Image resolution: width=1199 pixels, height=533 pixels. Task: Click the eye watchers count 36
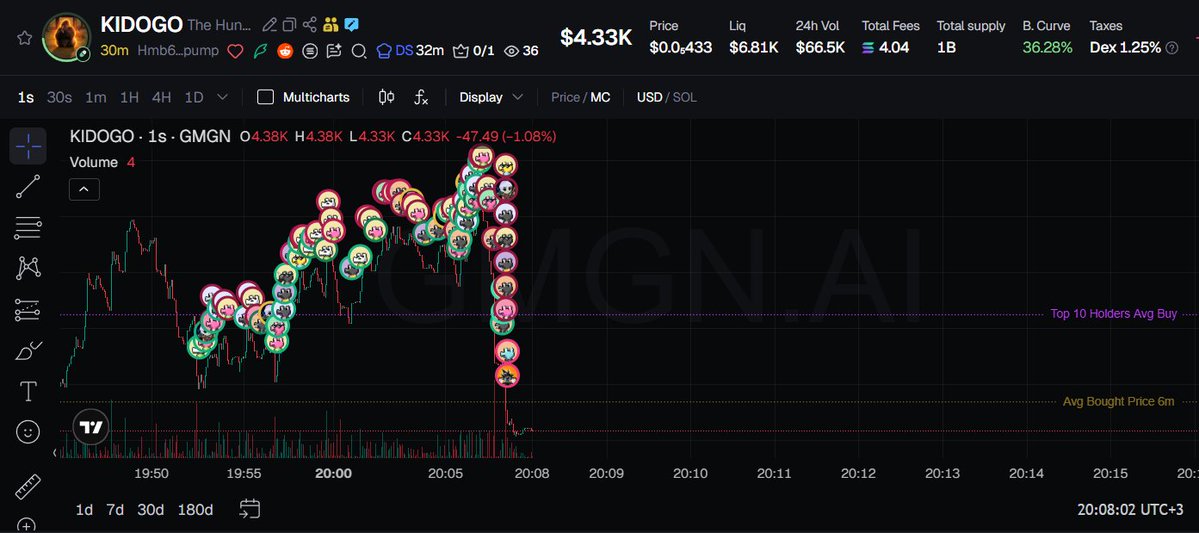(522, 51)
